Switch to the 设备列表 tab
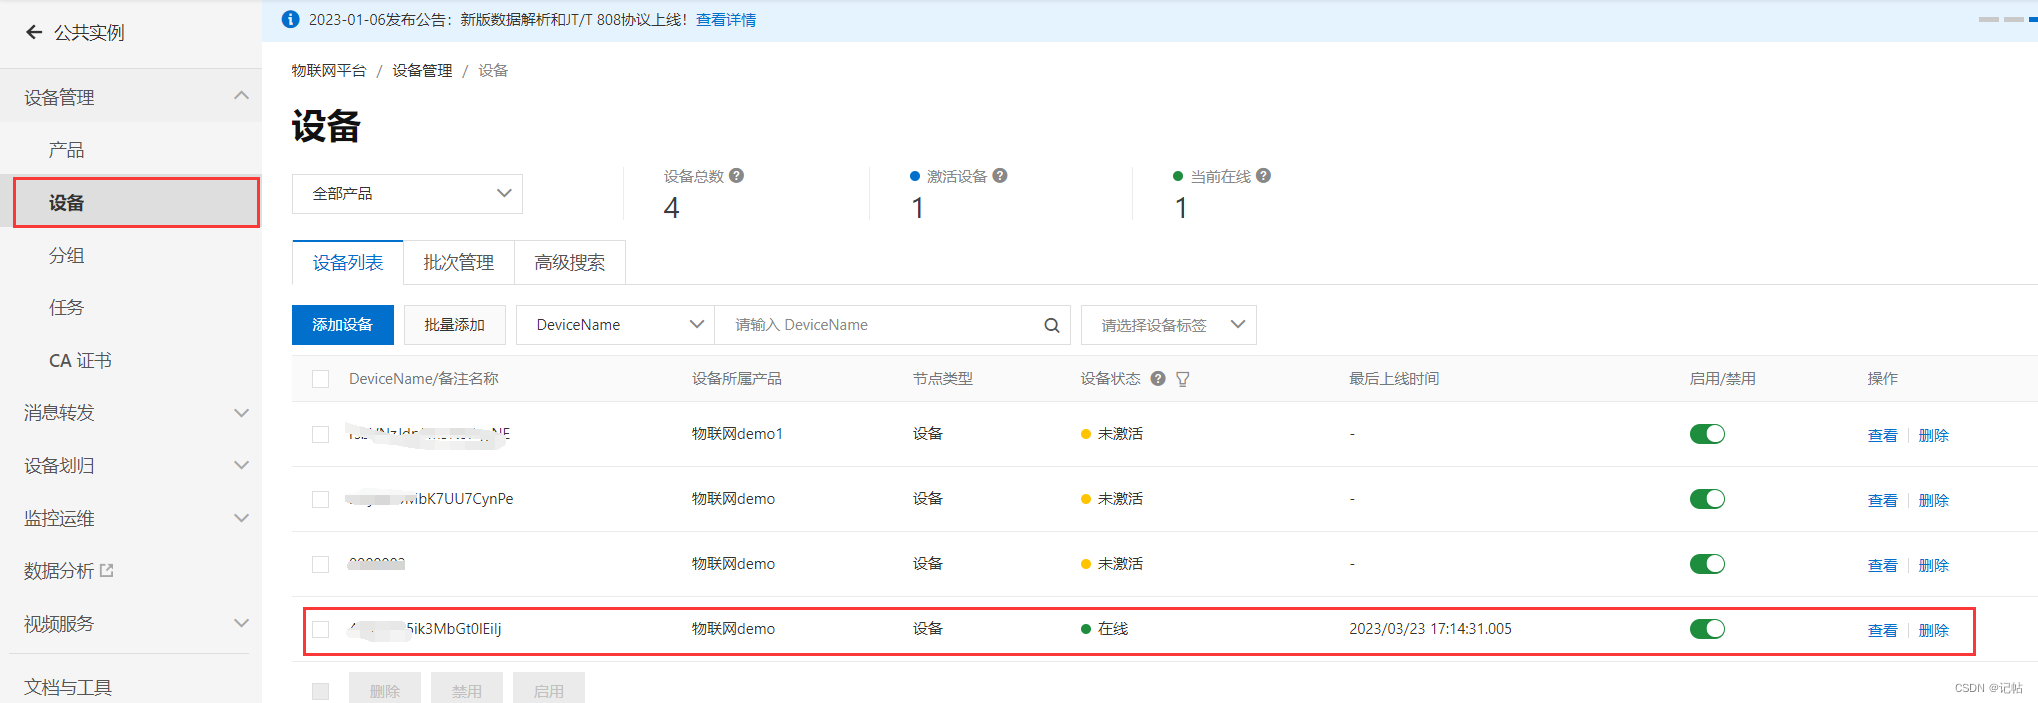The width and height of the screenshot is (2038, 703). point(348,263)
